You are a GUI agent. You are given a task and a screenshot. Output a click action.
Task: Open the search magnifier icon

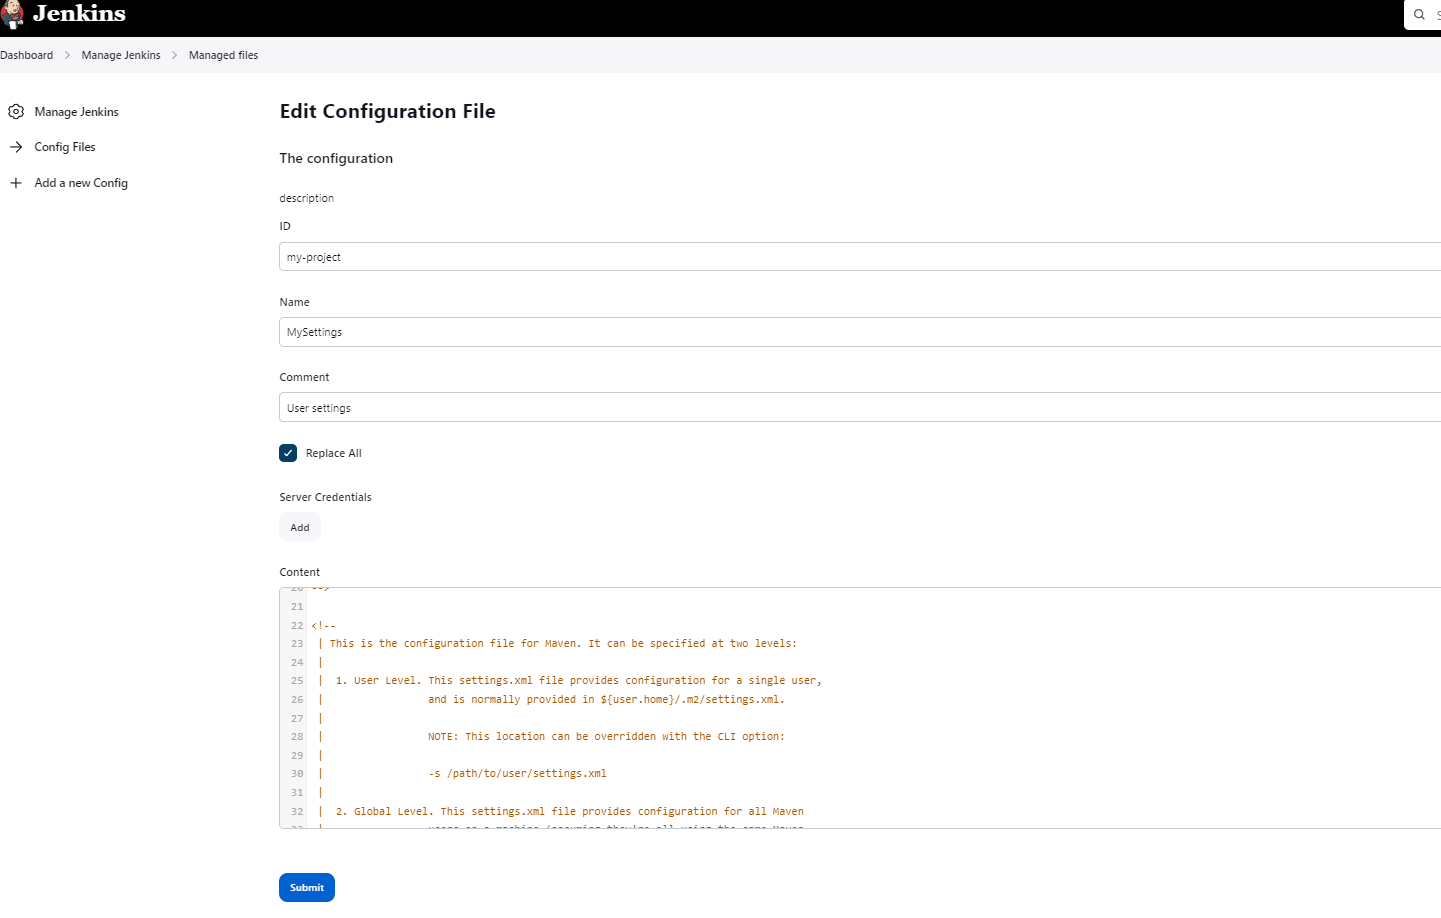pos(1419,15)
